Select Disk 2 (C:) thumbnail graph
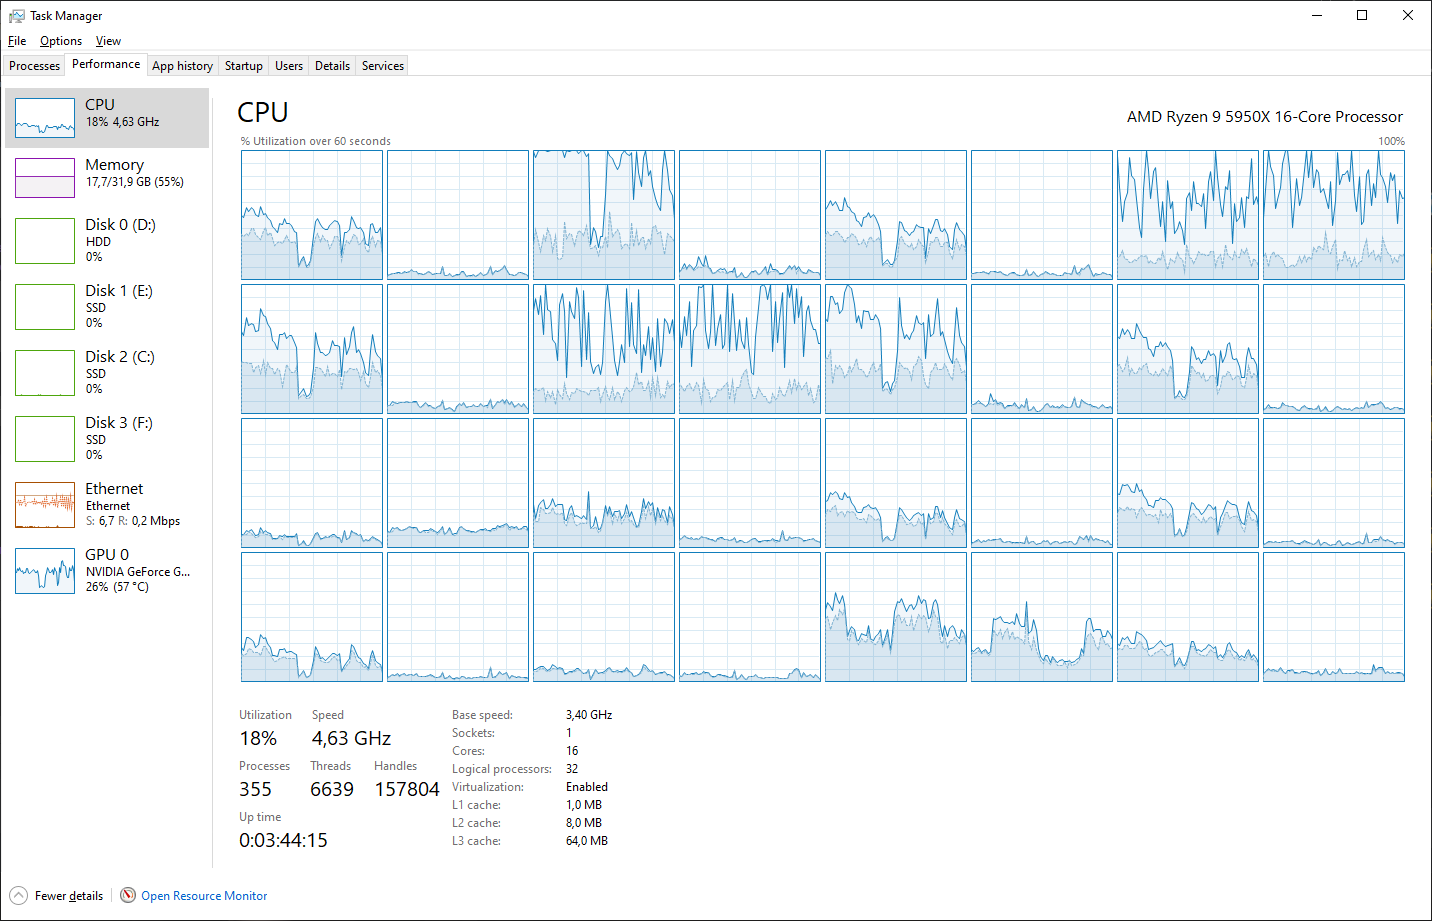The width and height of the screenshot is (1432, 921). [45, 373]
